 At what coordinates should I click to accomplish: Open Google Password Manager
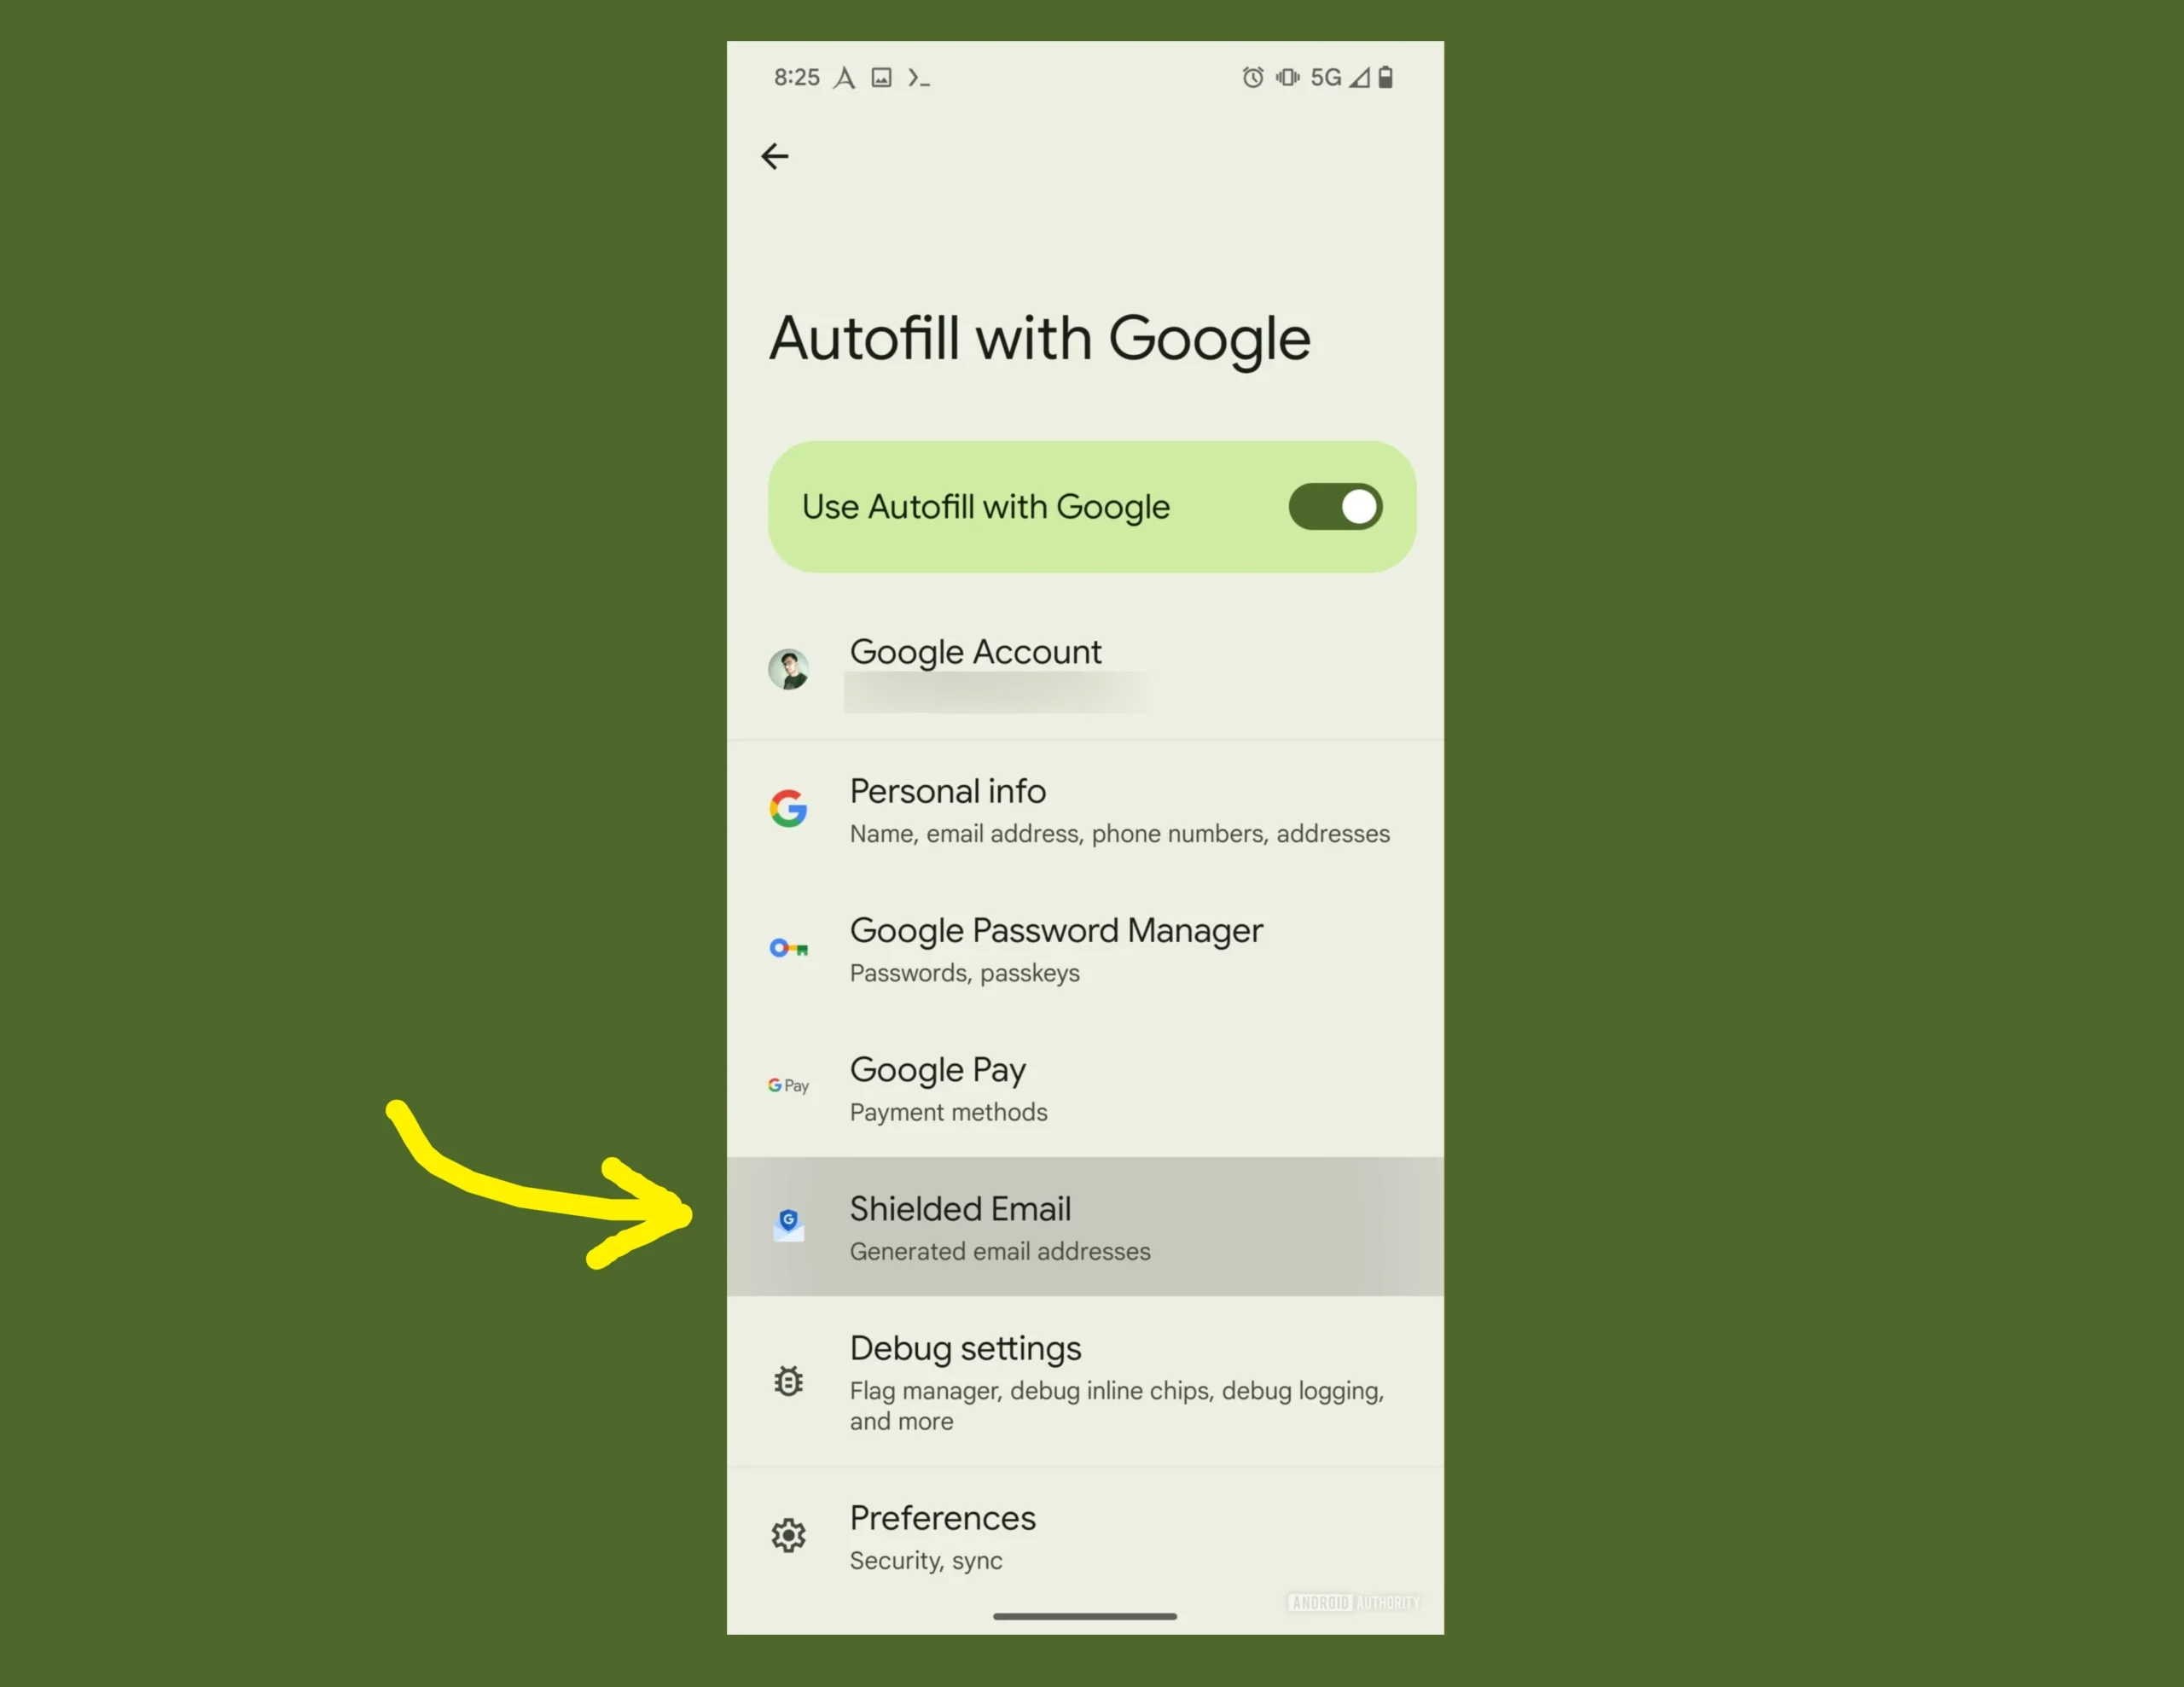[x=1089, y=948]
